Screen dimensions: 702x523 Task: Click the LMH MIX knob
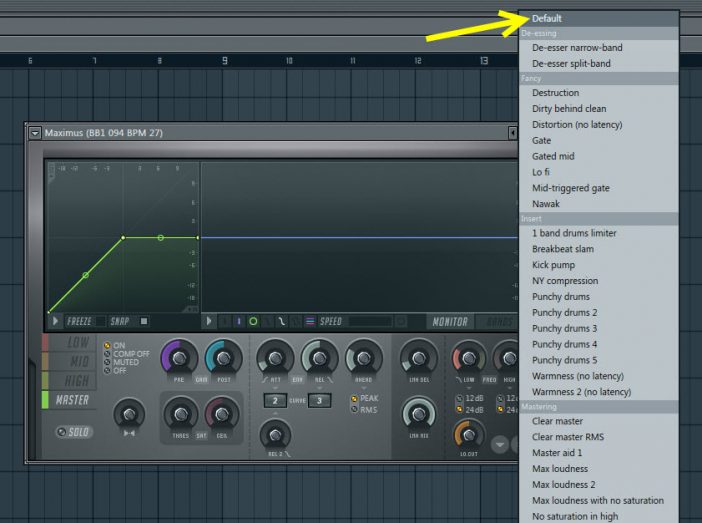tap(419, 414)
